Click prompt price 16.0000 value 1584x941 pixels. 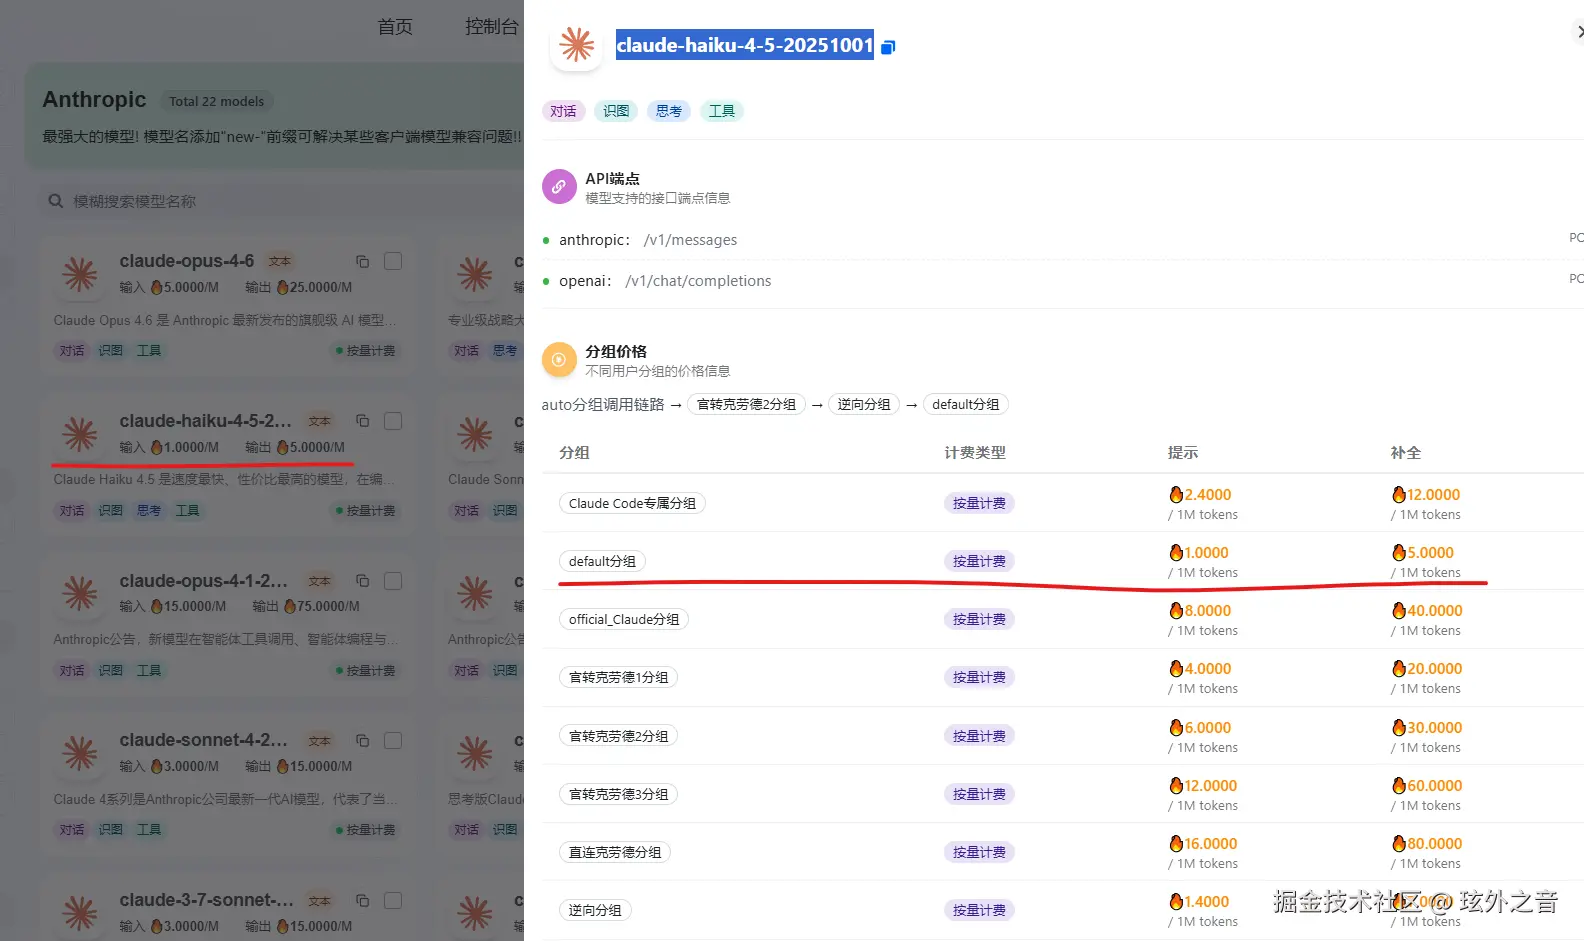pos(1203,843)
